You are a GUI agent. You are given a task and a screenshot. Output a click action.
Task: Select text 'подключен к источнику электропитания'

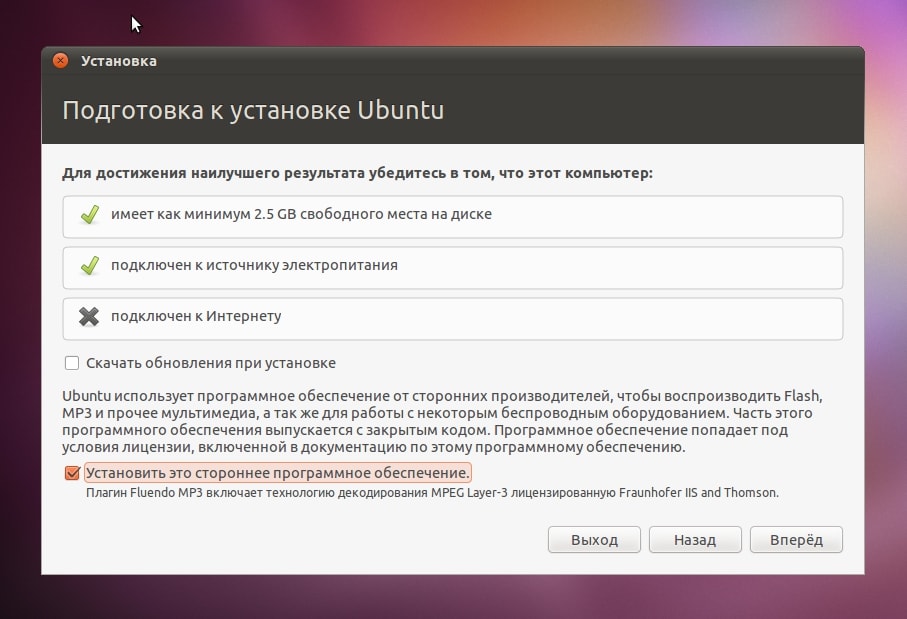pyautogui.click(x=255, y=265)
